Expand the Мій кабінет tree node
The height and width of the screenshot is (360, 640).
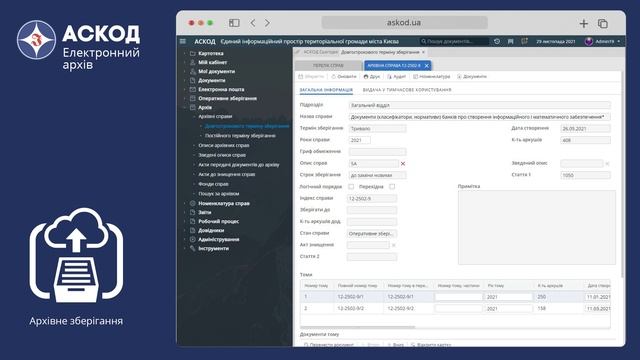(184, 62)
